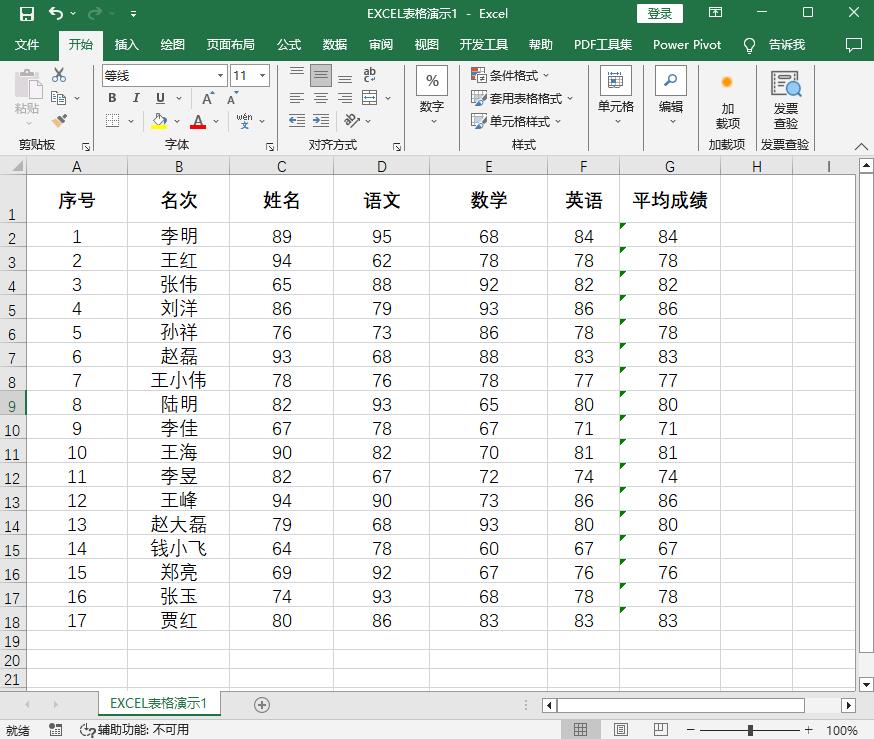Click the Undo arrow icon

click(x=55, y=13)
